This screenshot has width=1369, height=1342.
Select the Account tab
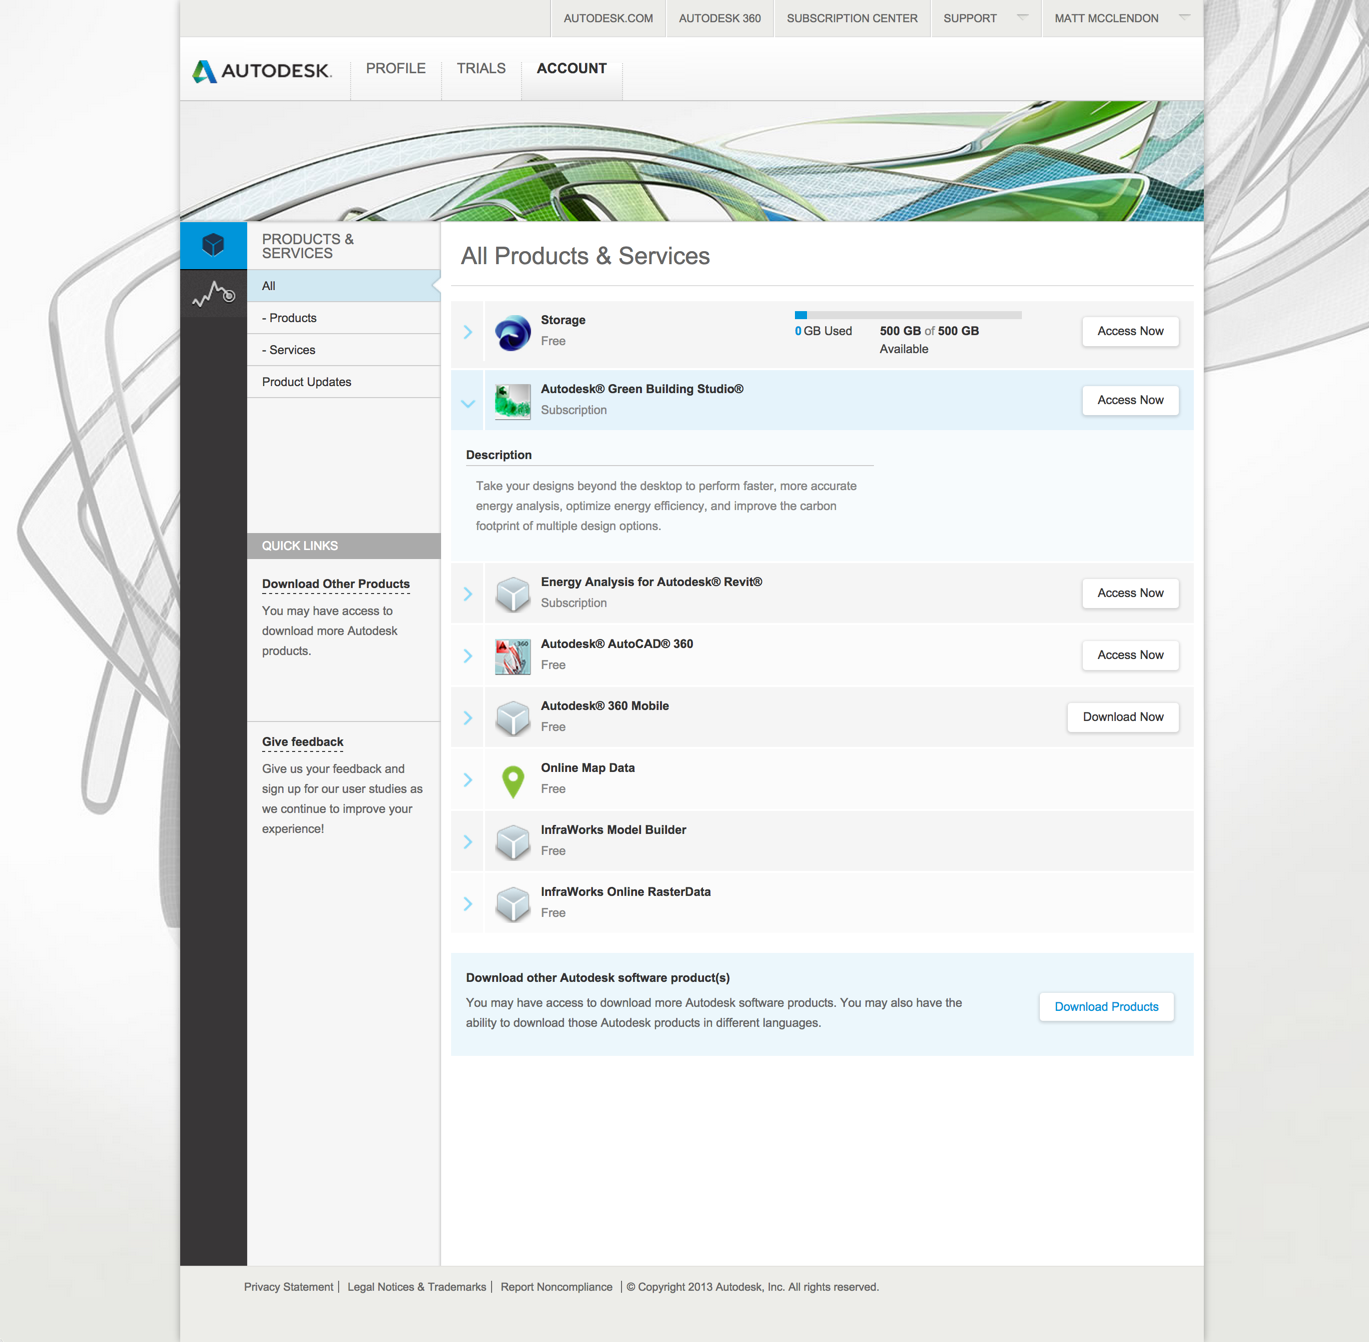pos(572,69)
